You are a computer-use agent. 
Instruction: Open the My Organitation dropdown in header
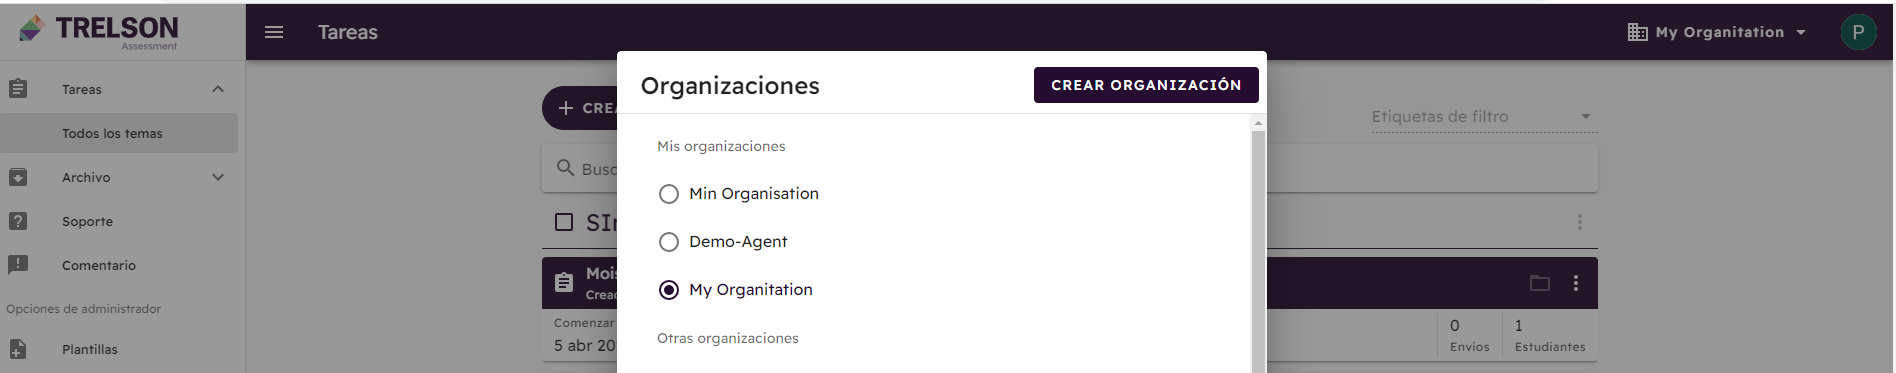click(1717, 32)
